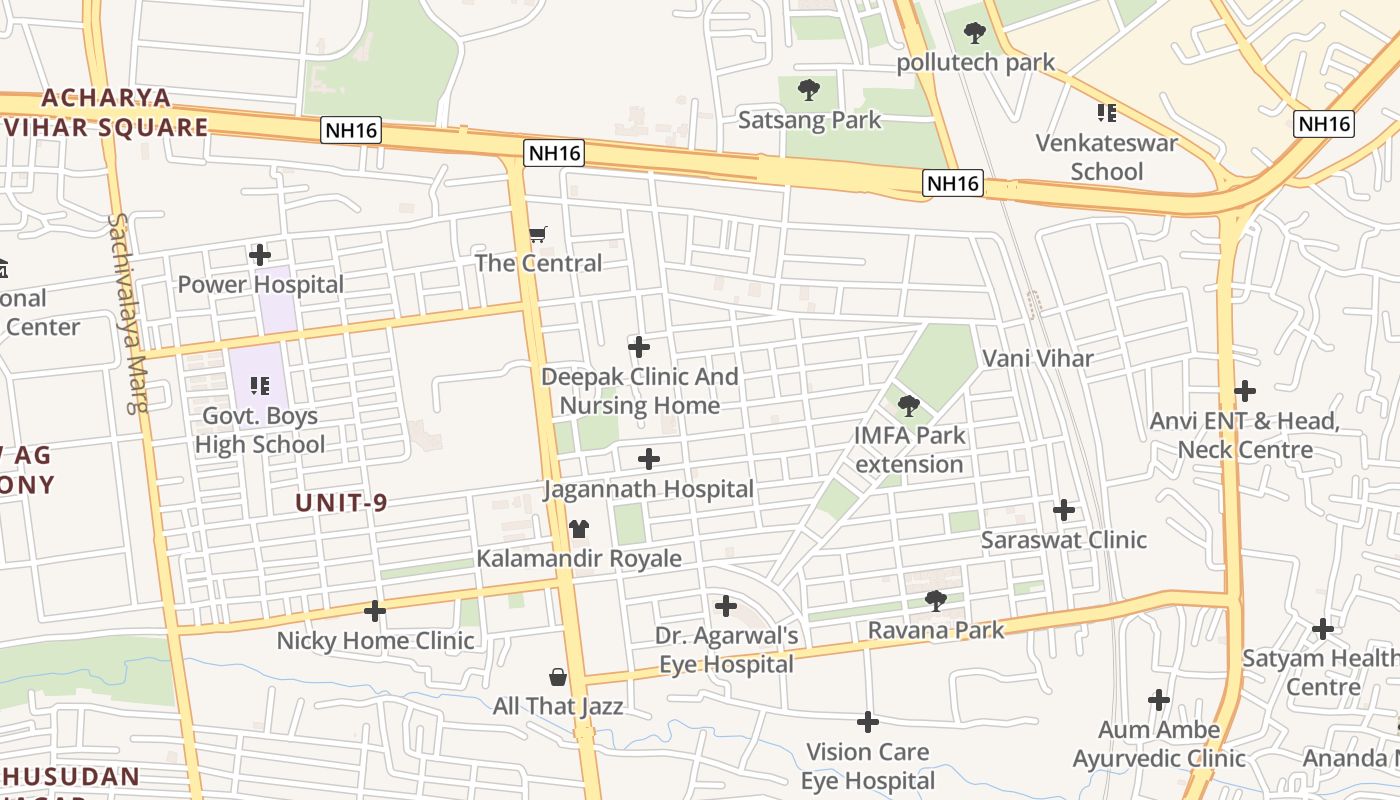Click Vision Care Eye Hospital cross icon
The width and height of the screenshot is (1400, 800).
click(868, 722)
